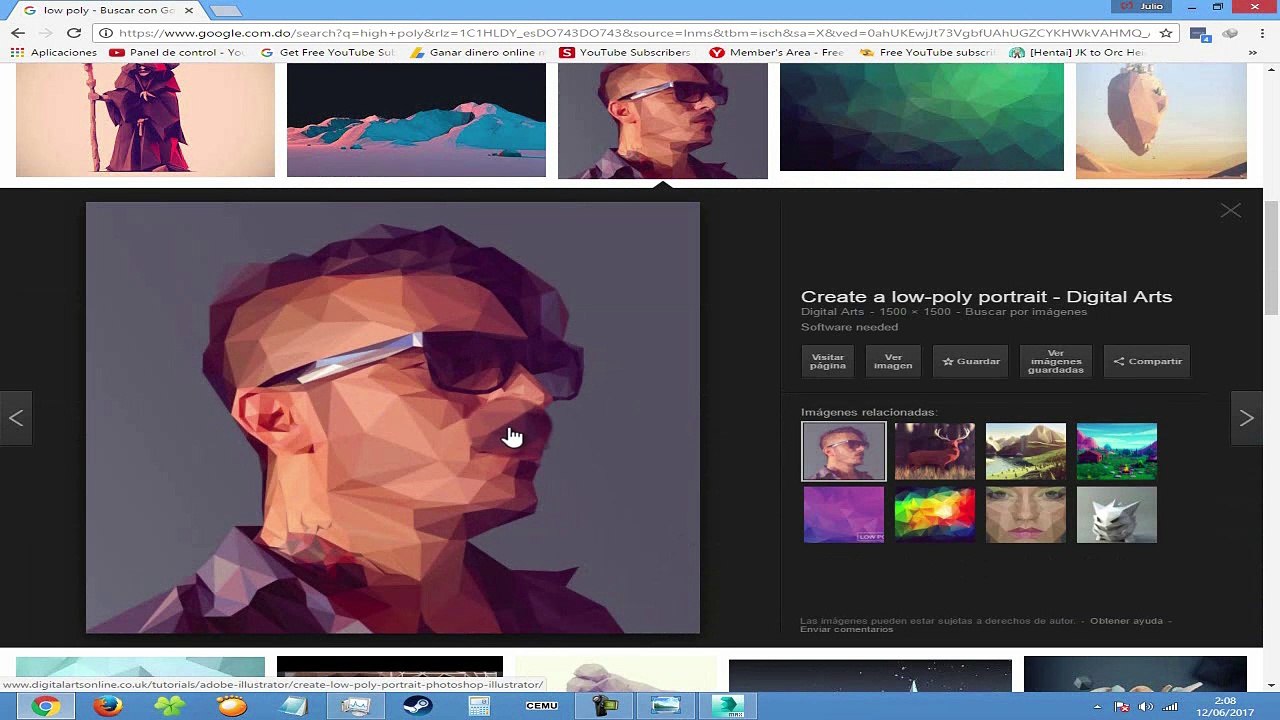The image size is (1280, 720).
Task: Open Ver imágenes guardadas
Action: click(x=1056, y=362)
